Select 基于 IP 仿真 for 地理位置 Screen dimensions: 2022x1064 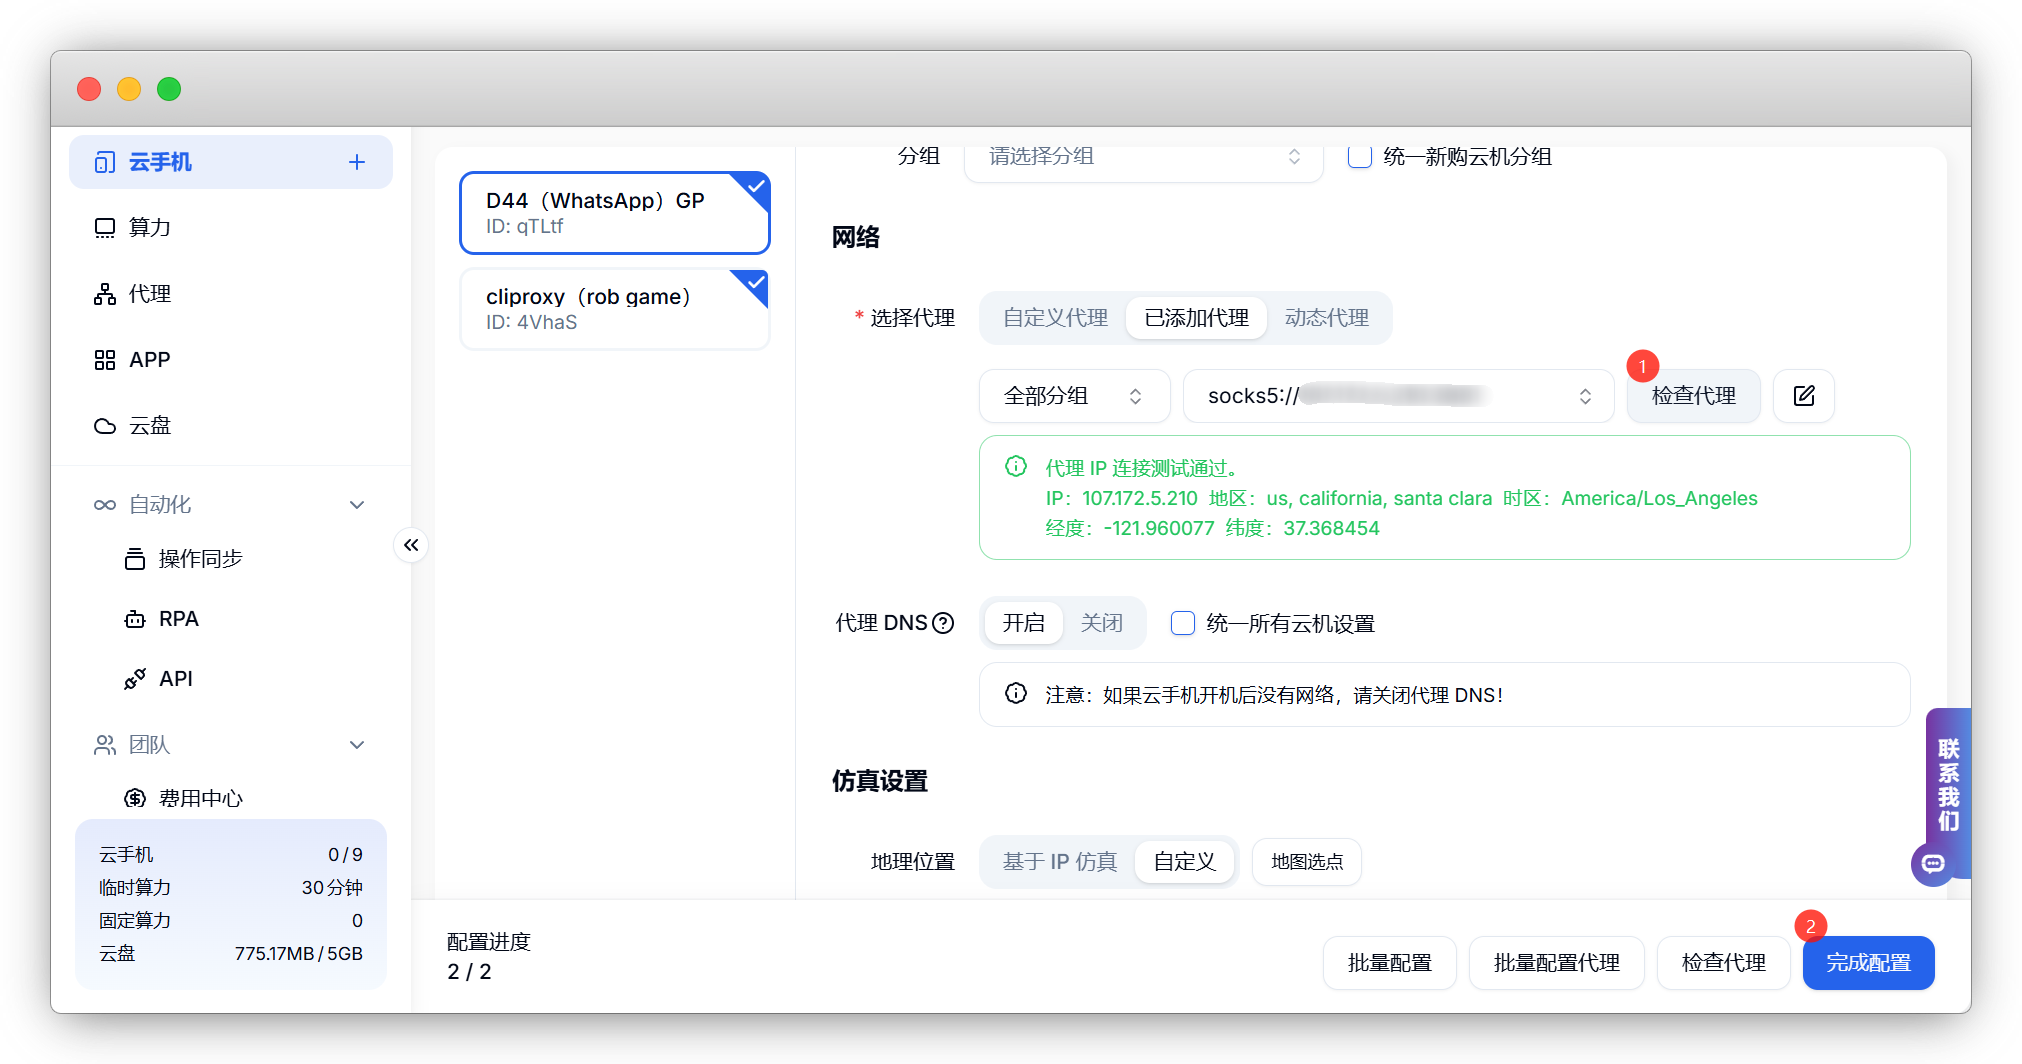[x=1060, y=862]
